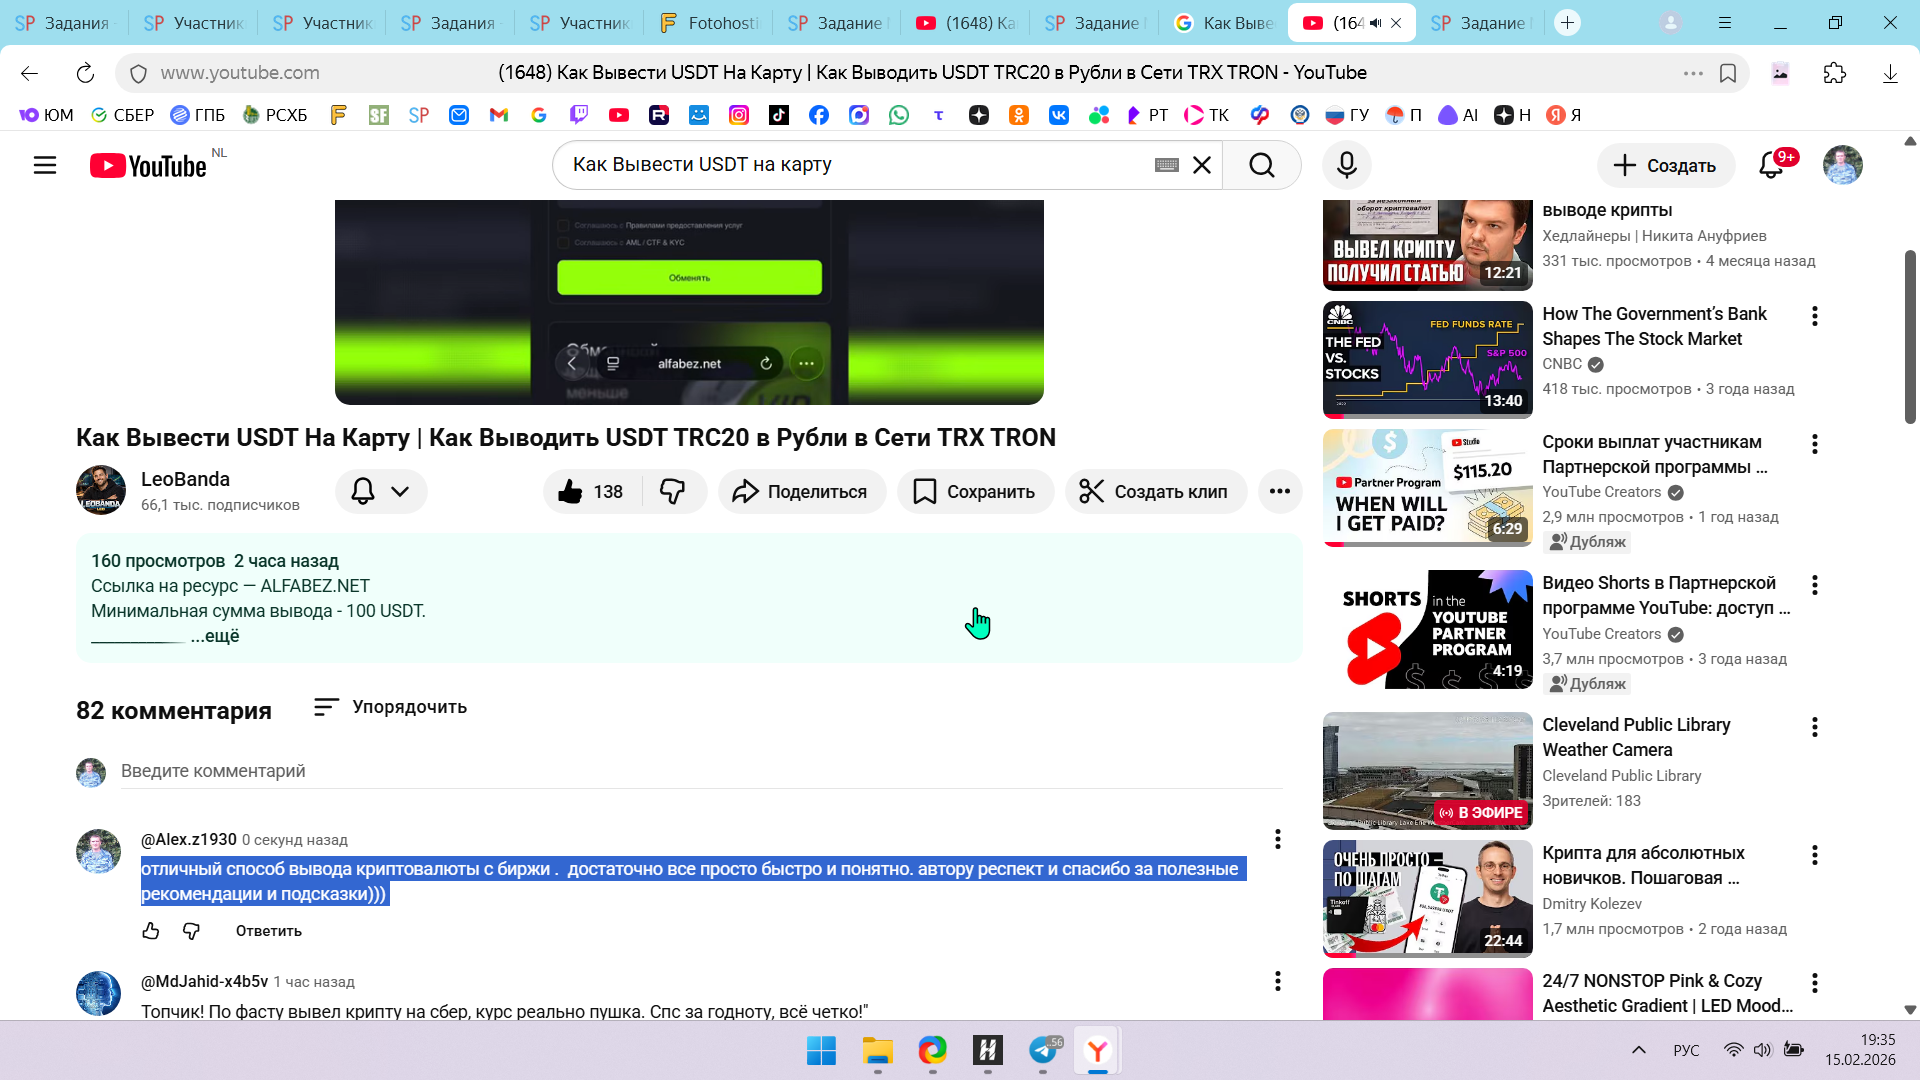Open the LeoBanda channel link
Screen dimensions: 1920x1080
pos(185,479)
